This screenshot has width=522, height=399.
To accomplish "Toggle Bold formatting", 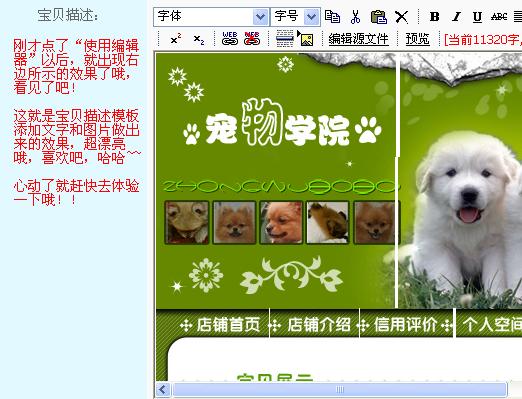I will click(x=434, y=17).
